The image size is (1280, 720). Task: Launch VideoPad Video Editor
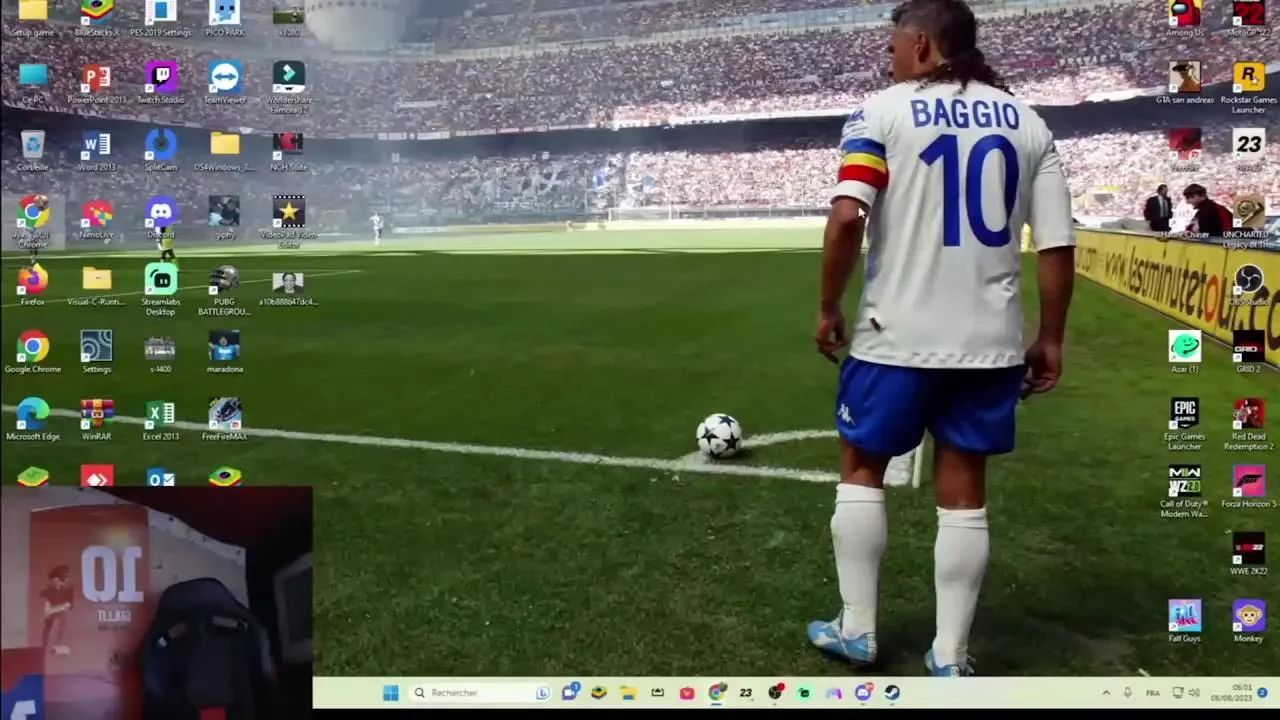point(288,222)
